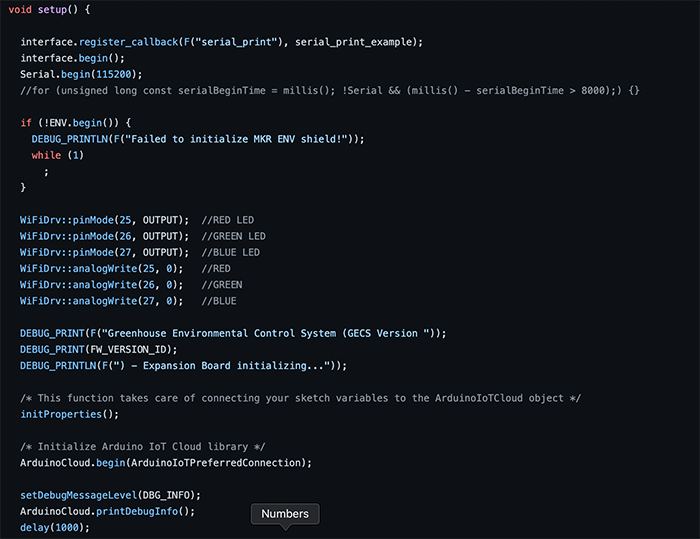
Task: Click the //GREEN LED comment
Action: click(233, 236)
